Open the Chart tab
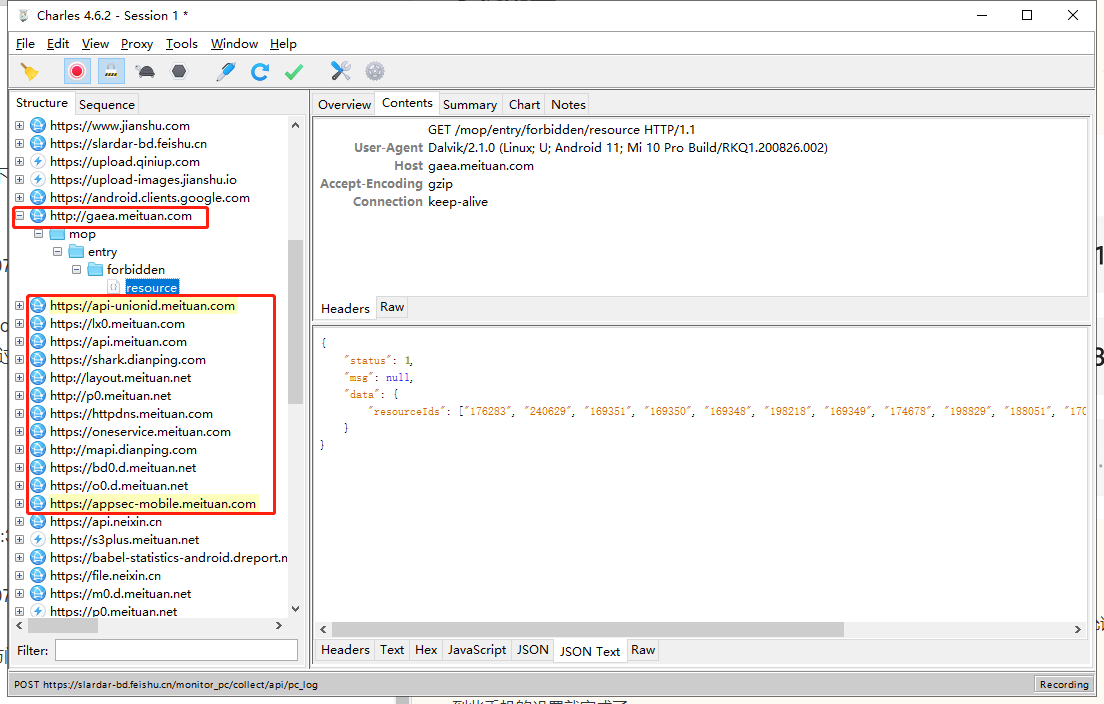 coord(524,104)
